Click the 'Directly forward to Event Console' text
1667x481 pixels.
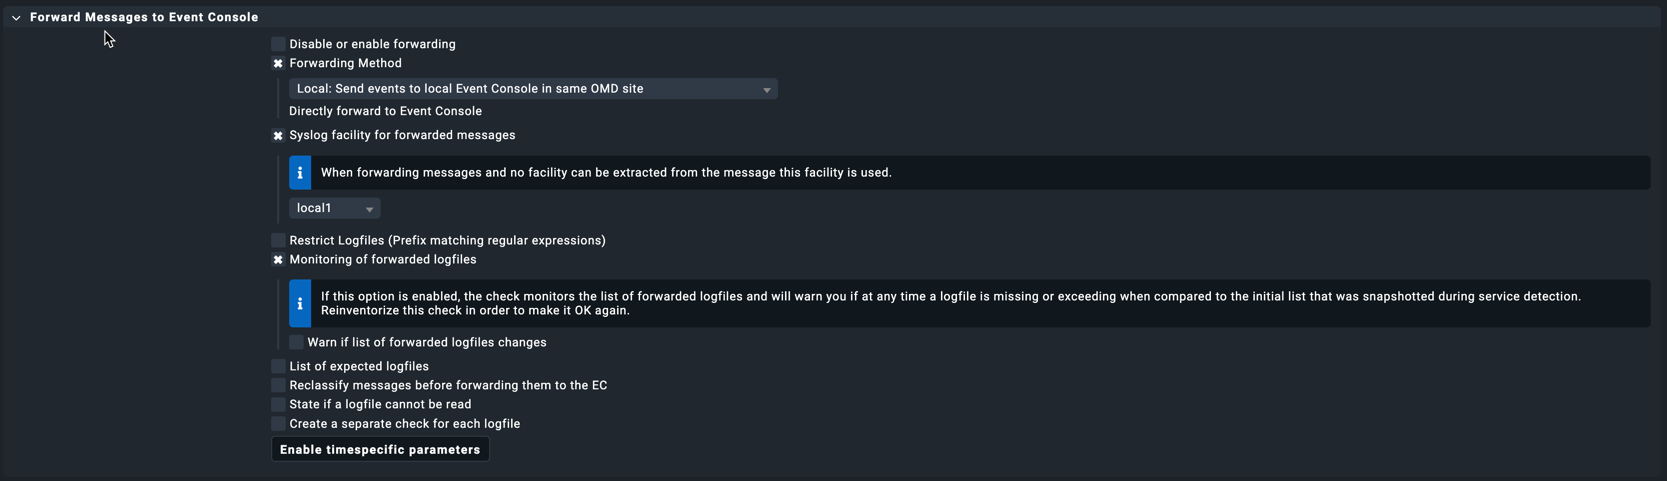click(x=385, y=111)
